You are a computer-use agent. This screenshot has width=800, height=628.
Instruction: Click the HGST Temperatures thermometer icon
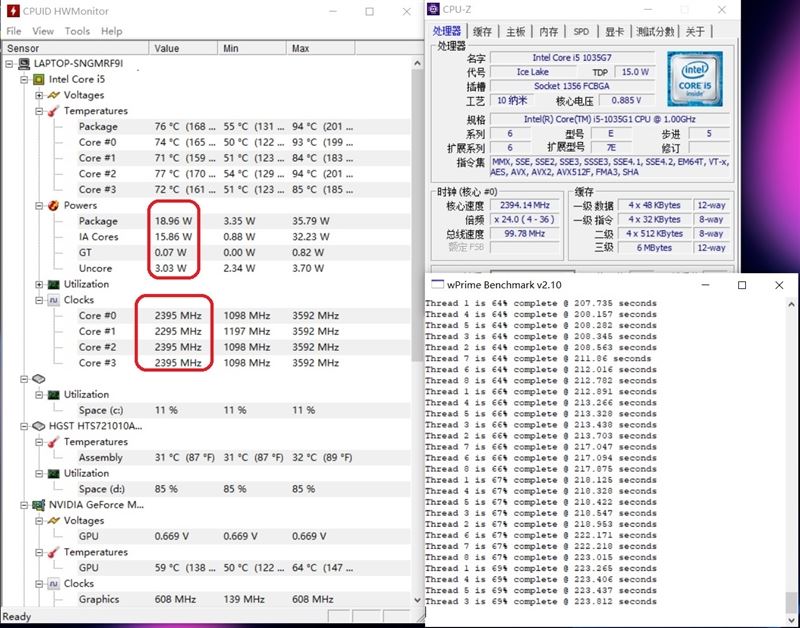54,442
